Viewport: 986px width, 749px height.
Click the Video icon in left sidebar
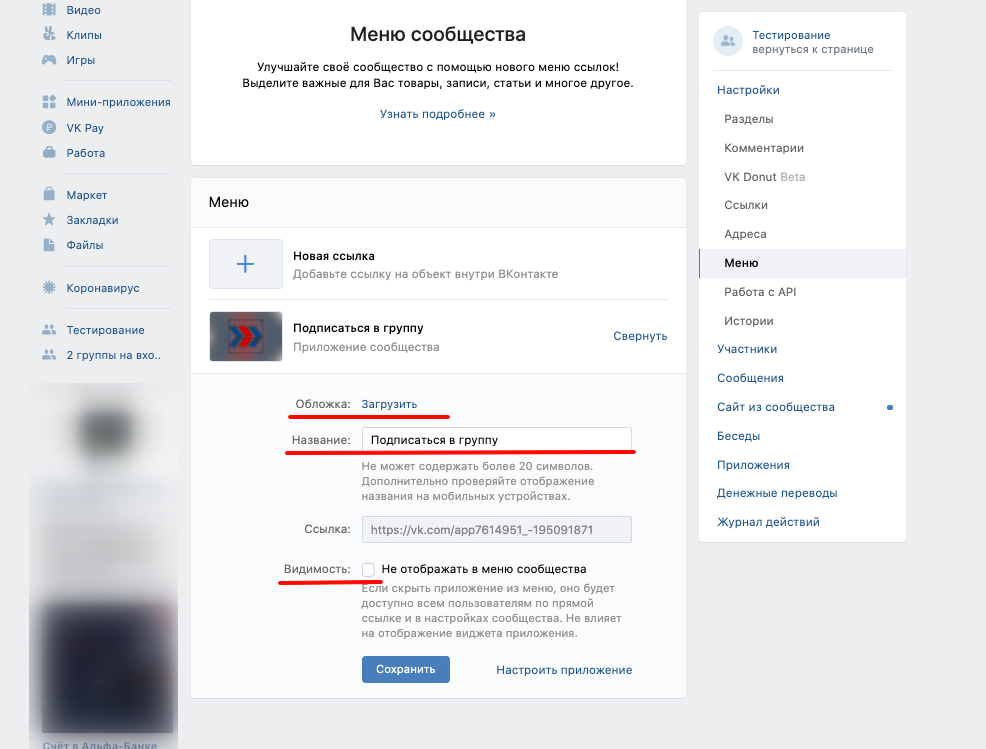48,10
